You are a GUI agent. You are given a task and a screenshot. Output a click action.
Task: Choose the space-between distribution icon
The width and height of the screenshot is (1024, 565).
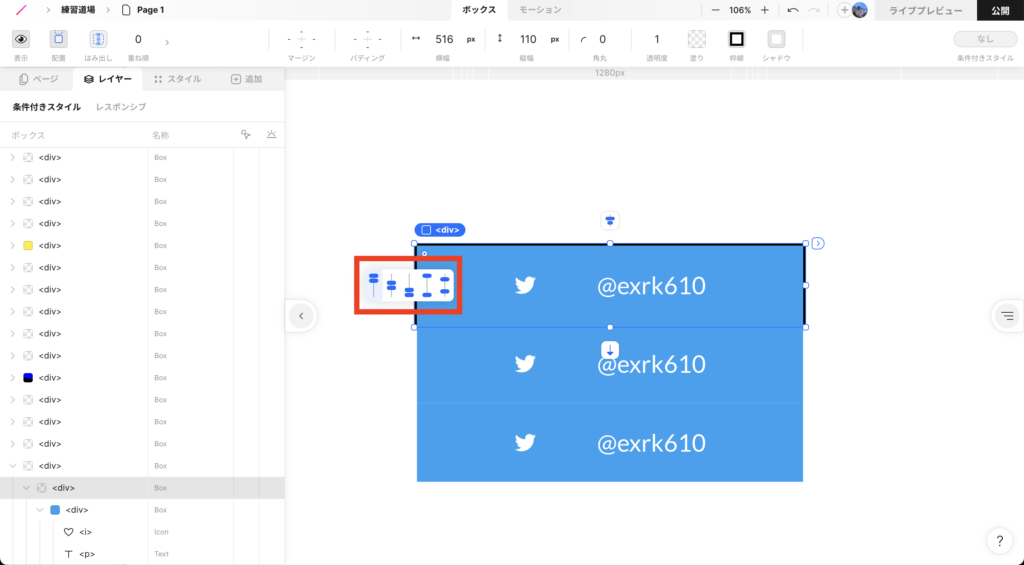(426, 285)
